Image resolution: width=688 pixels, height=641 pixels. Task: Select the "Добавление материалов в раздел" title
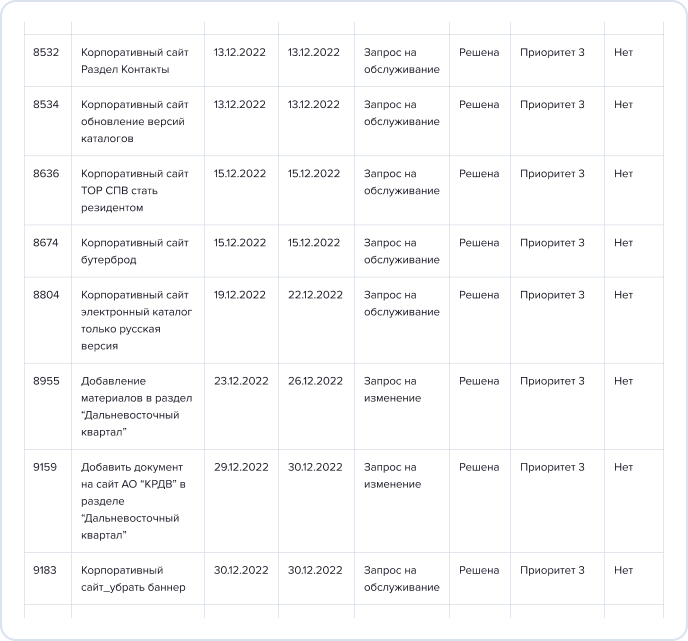pos(135,398)
